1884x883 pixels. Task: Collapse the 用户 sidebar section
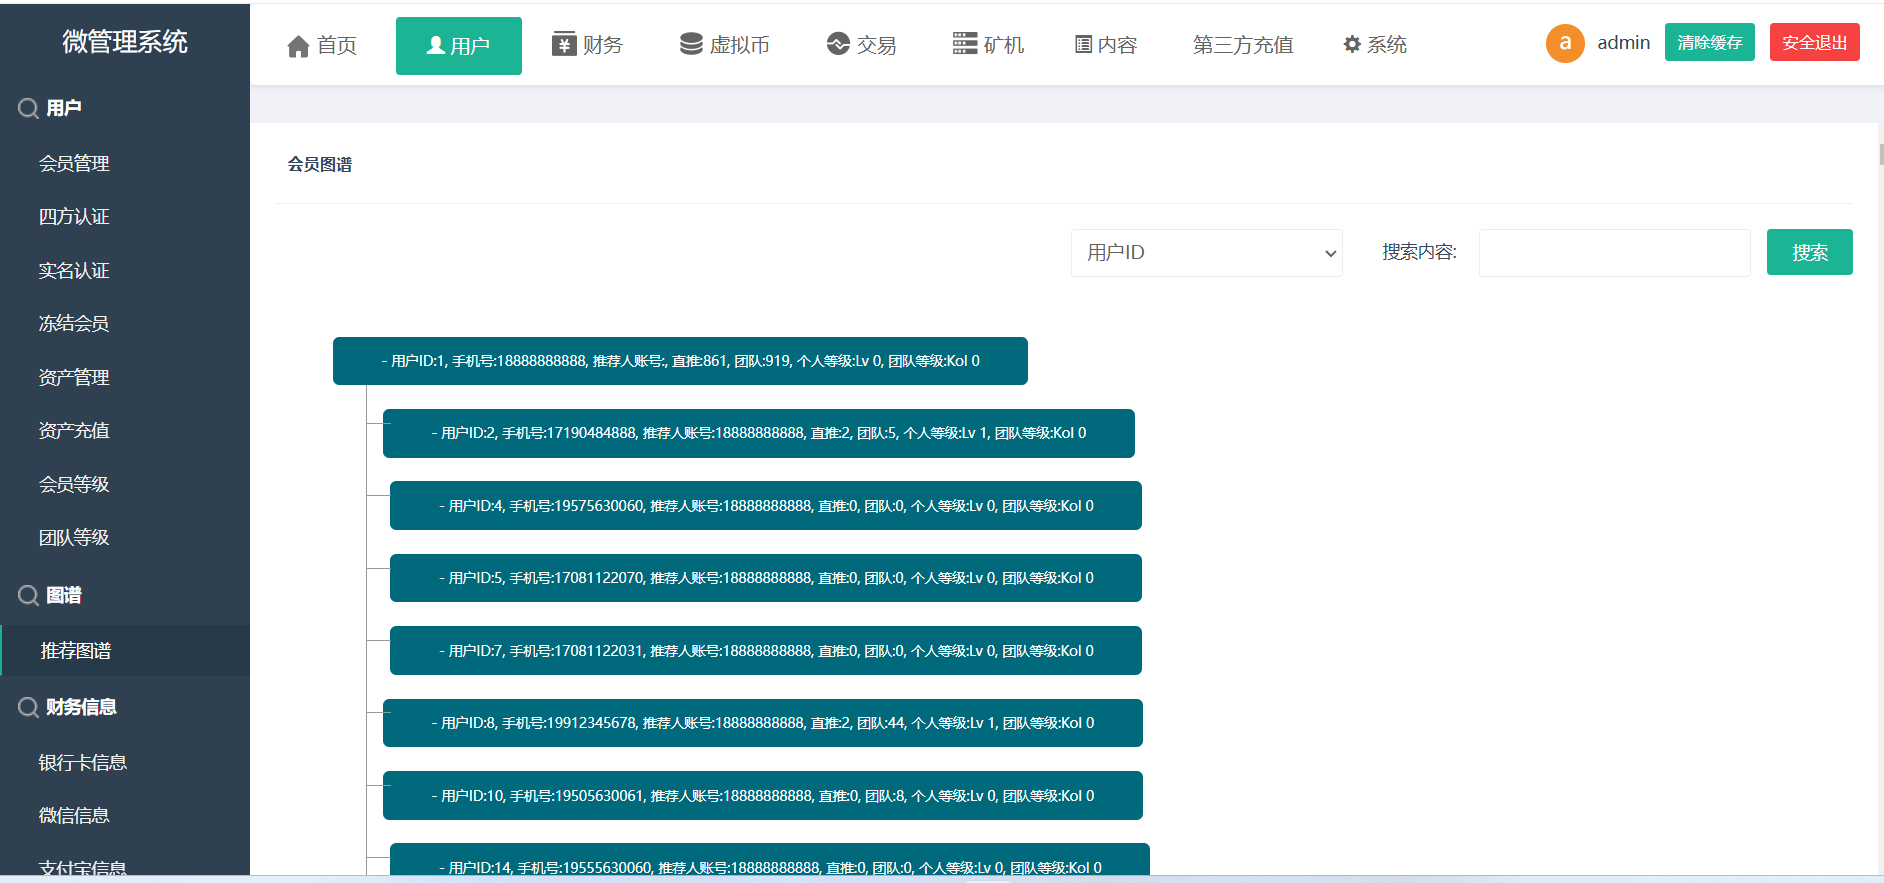coord(64,108)
